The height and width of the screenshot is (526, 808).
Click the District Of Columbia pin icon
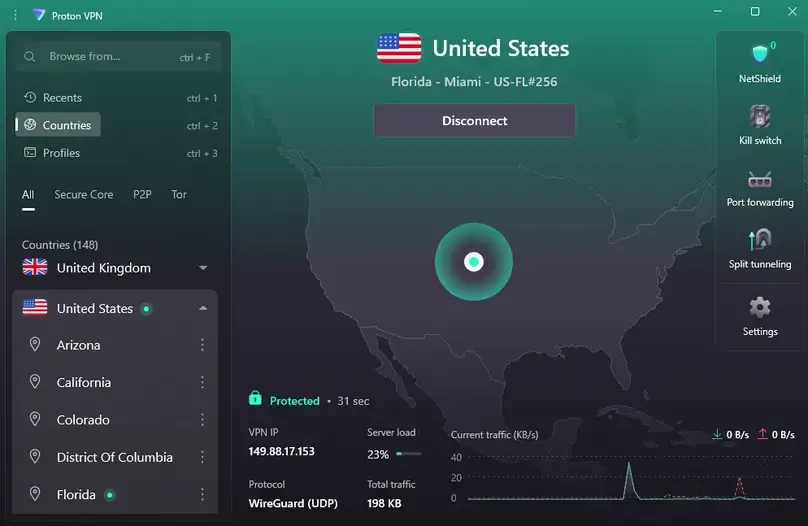pyautogui.click(x=35, y=456)
